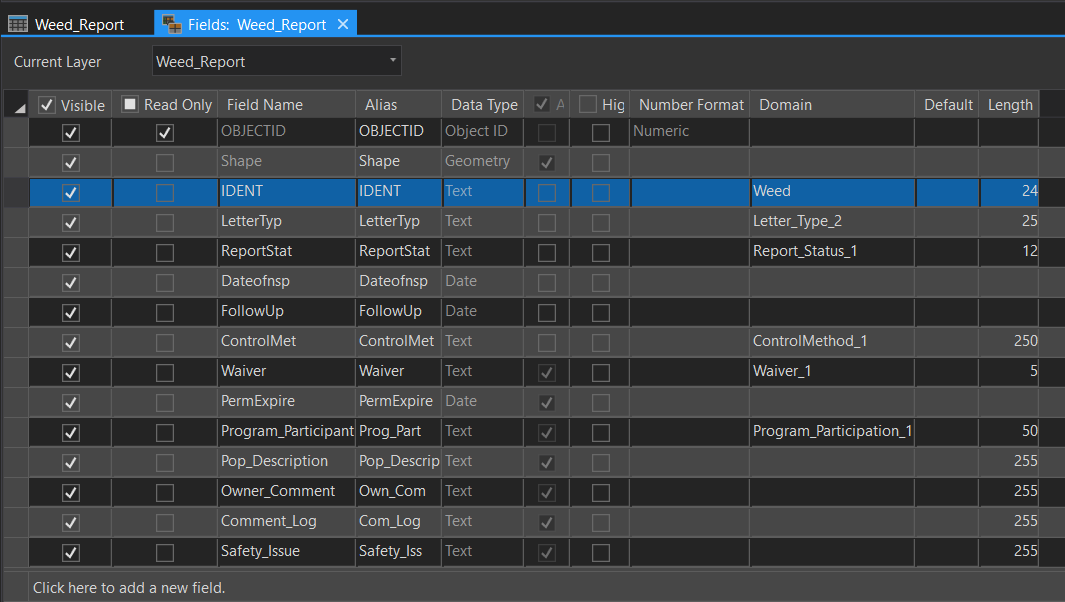Toggle the Read Only header checkbox
1065x602 pixels.
point(129,104)
